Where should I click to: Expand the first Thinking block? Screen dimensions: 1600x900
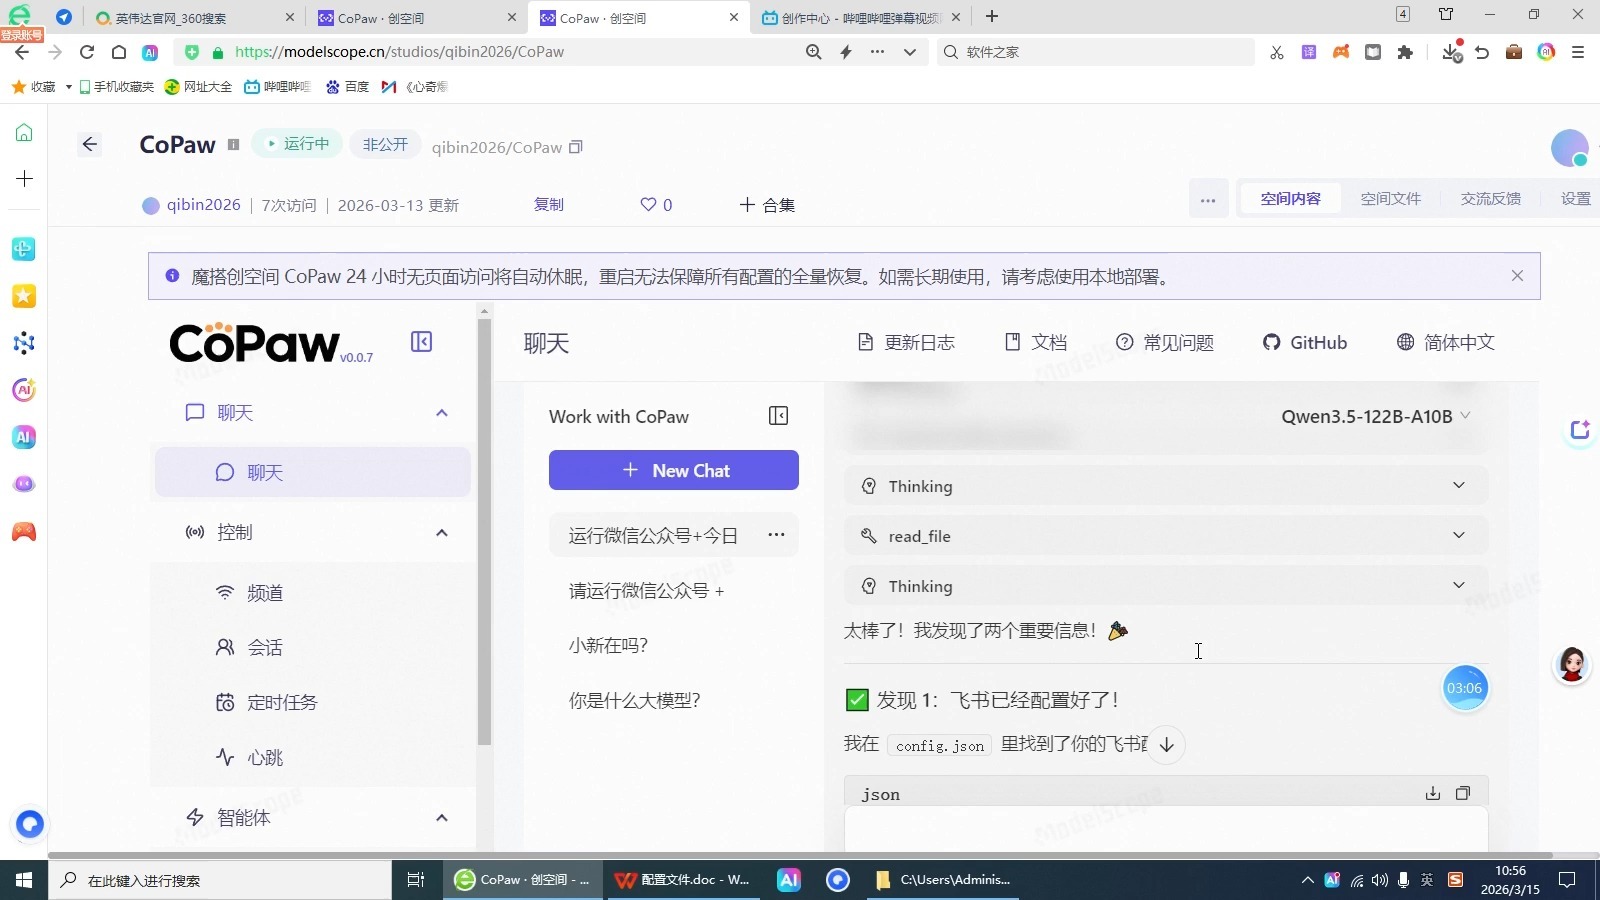coord(1166,486)
